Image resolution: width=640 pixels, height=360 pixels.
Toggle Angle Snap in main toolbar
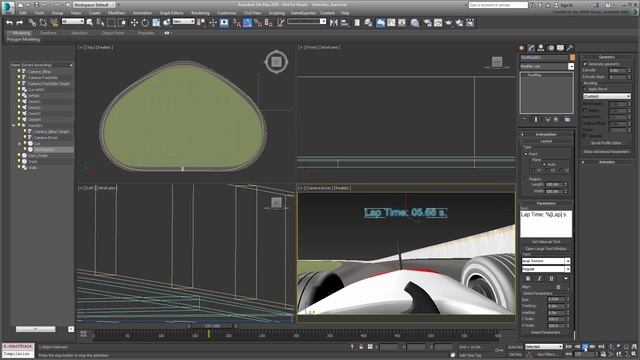coord(247,23)
